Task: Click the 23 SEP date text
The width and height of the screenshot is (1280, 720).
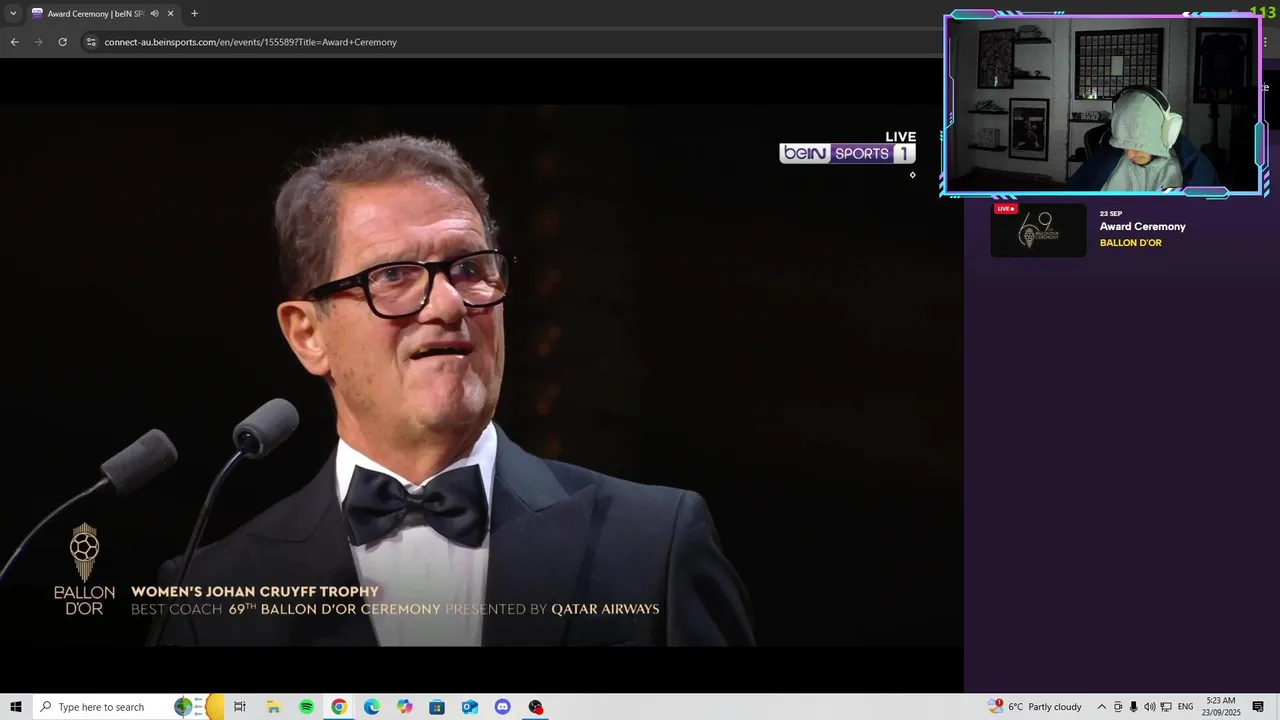Action: [1111, 214]
